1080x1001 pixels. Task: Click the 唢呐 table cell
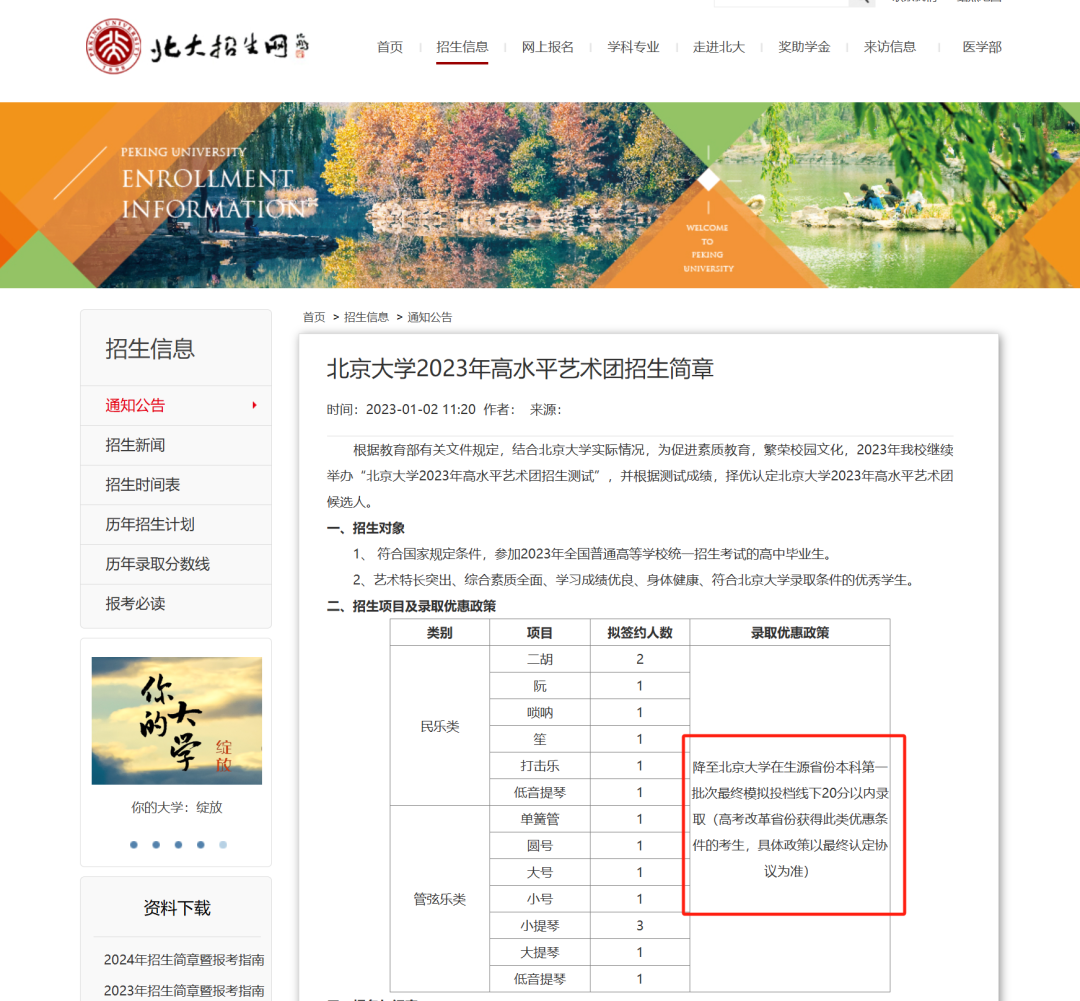(540, 712)
